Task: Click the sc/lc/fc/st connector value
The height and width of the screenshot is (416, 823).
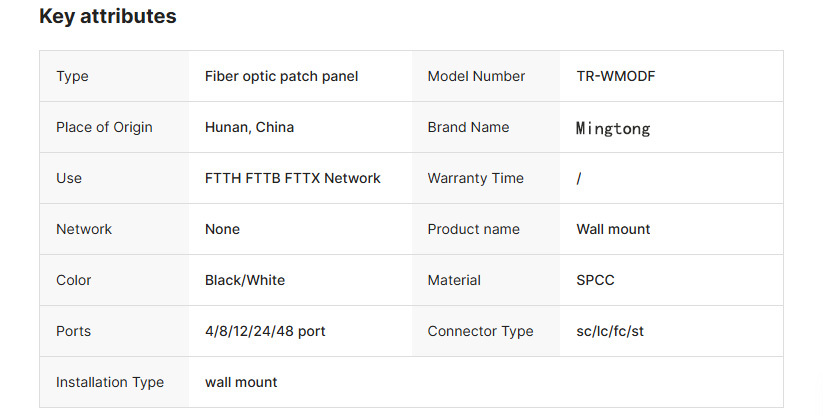Action: (x=610, y=331)
